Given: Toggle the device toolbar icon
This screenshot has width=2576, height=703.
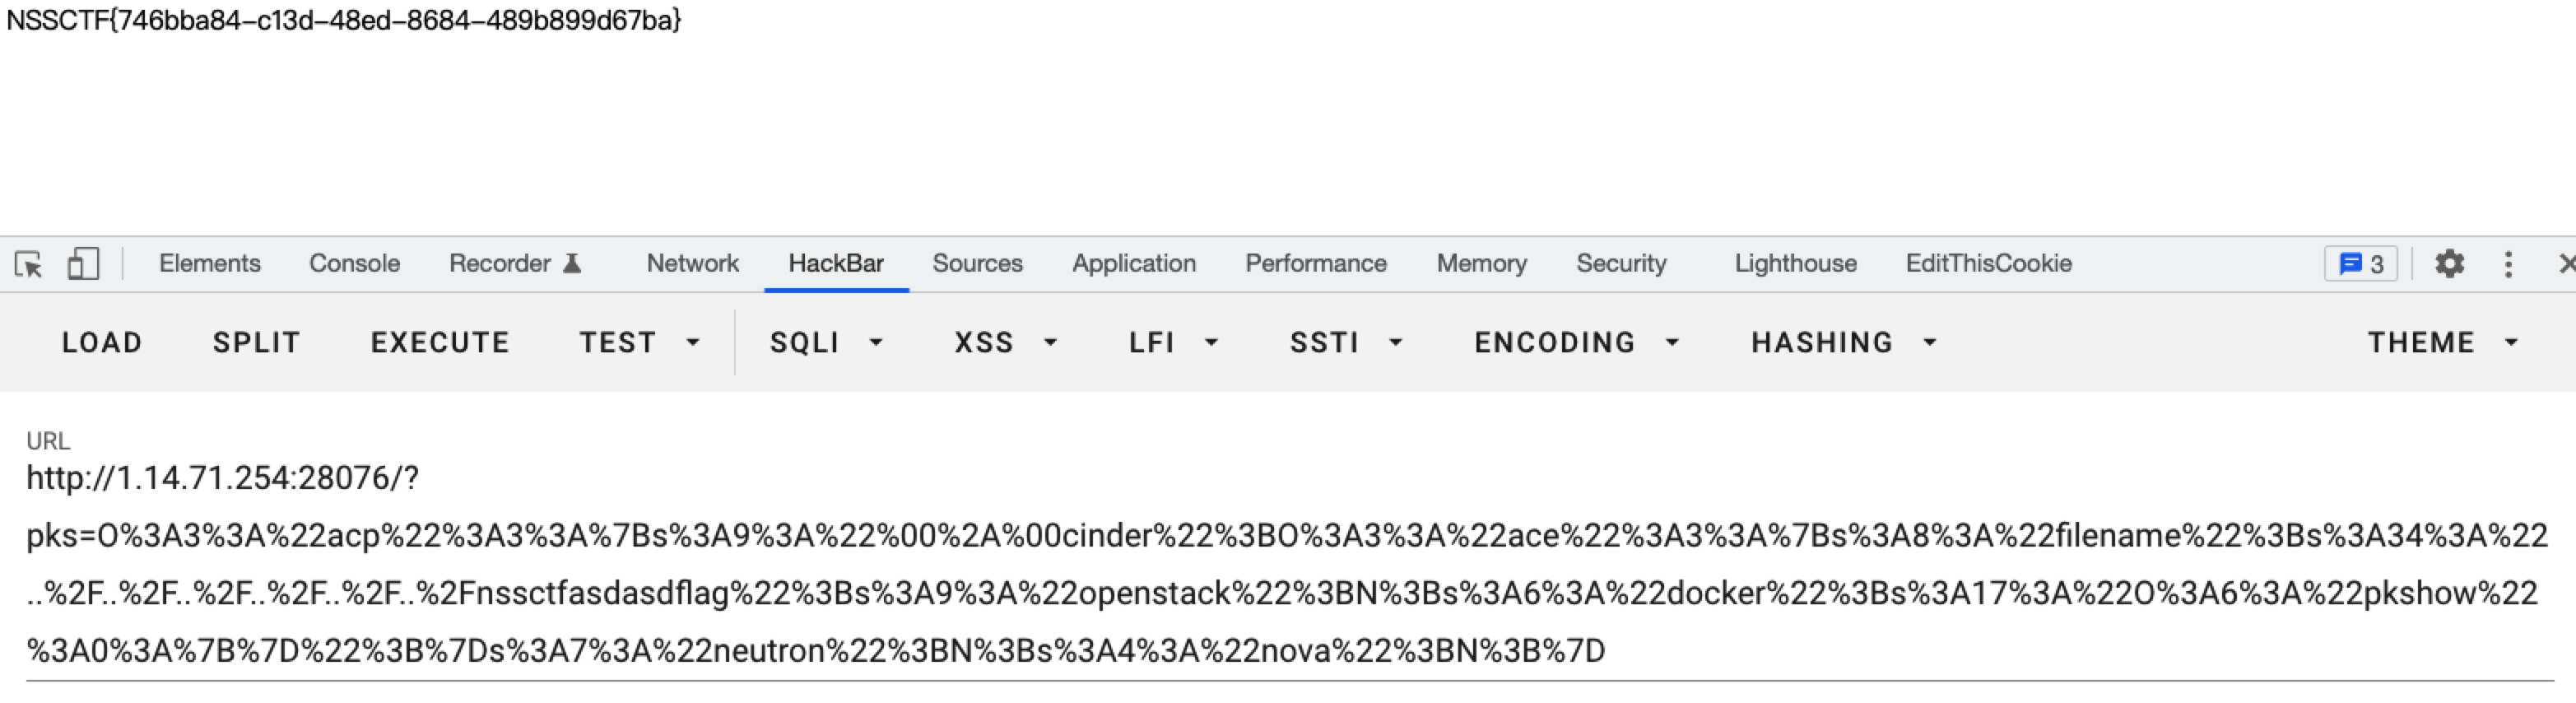Looking at the screenshot, I should (83, 264).
